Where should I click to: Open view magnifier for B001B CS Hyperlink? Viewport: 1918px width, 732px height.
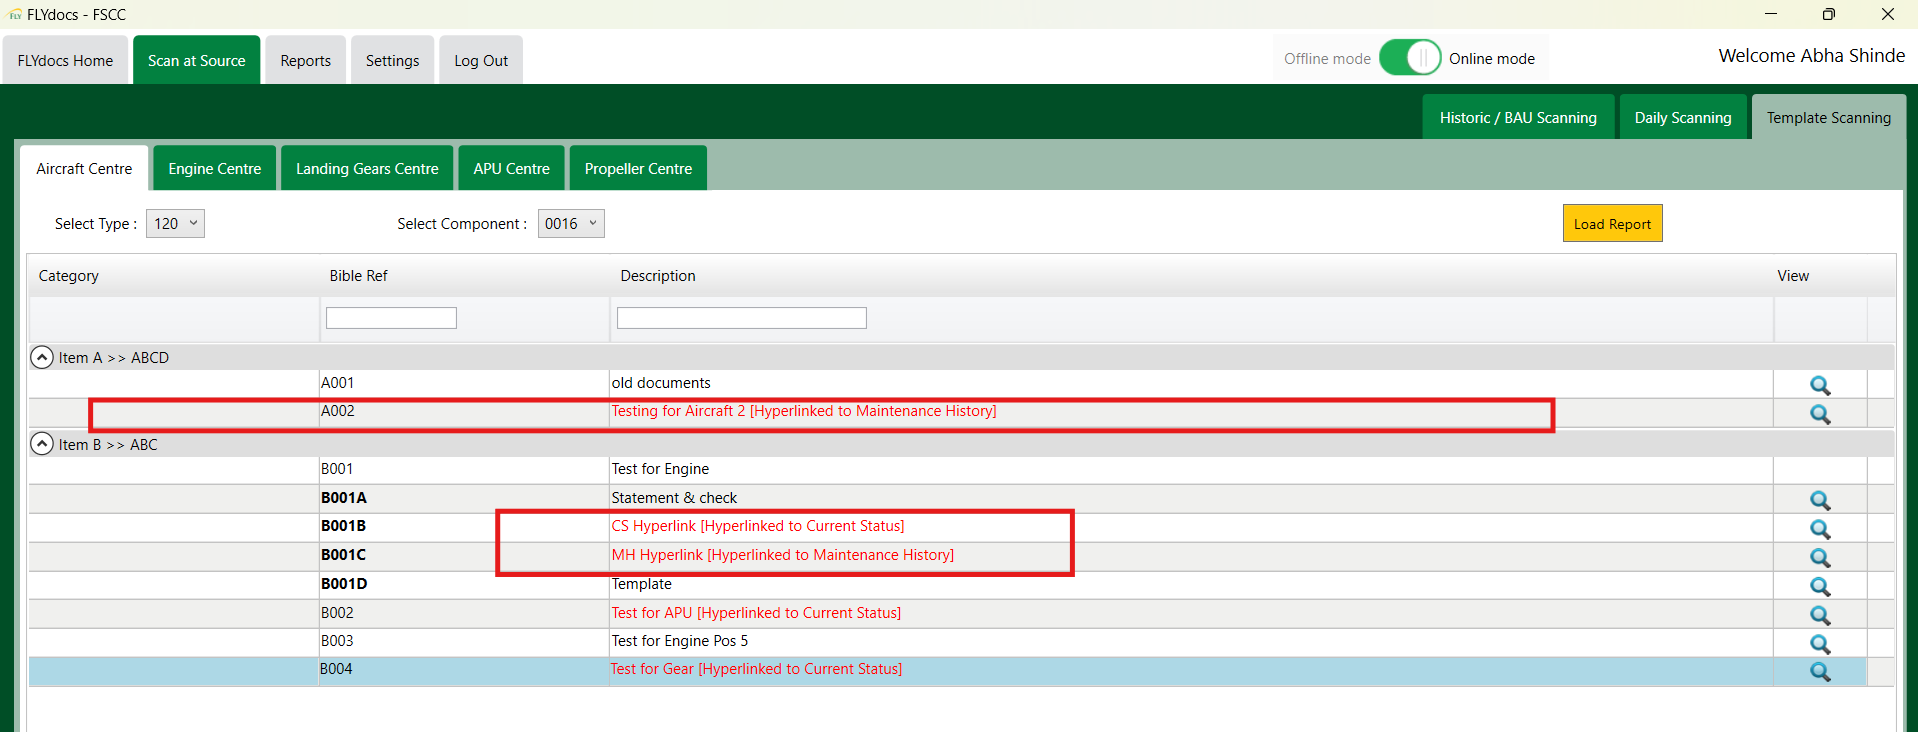[1820, 529]
